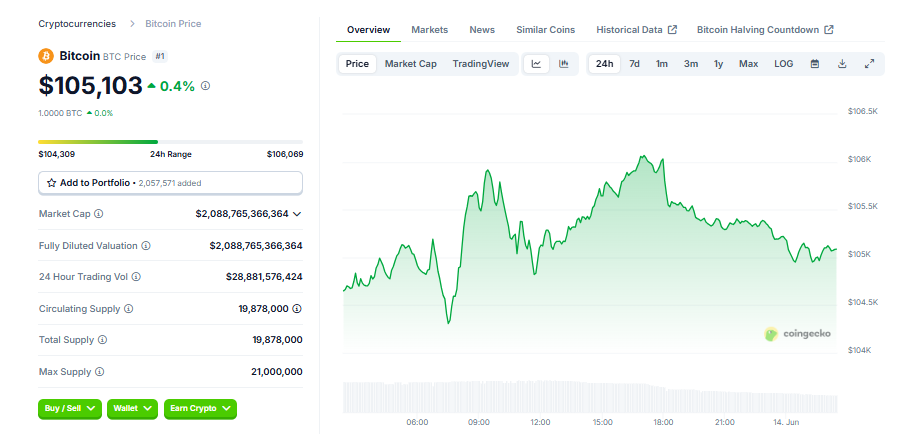Open calendar date range picker icon
The image size is (919, 434).
pyautogui.click(x=815, y=64)
